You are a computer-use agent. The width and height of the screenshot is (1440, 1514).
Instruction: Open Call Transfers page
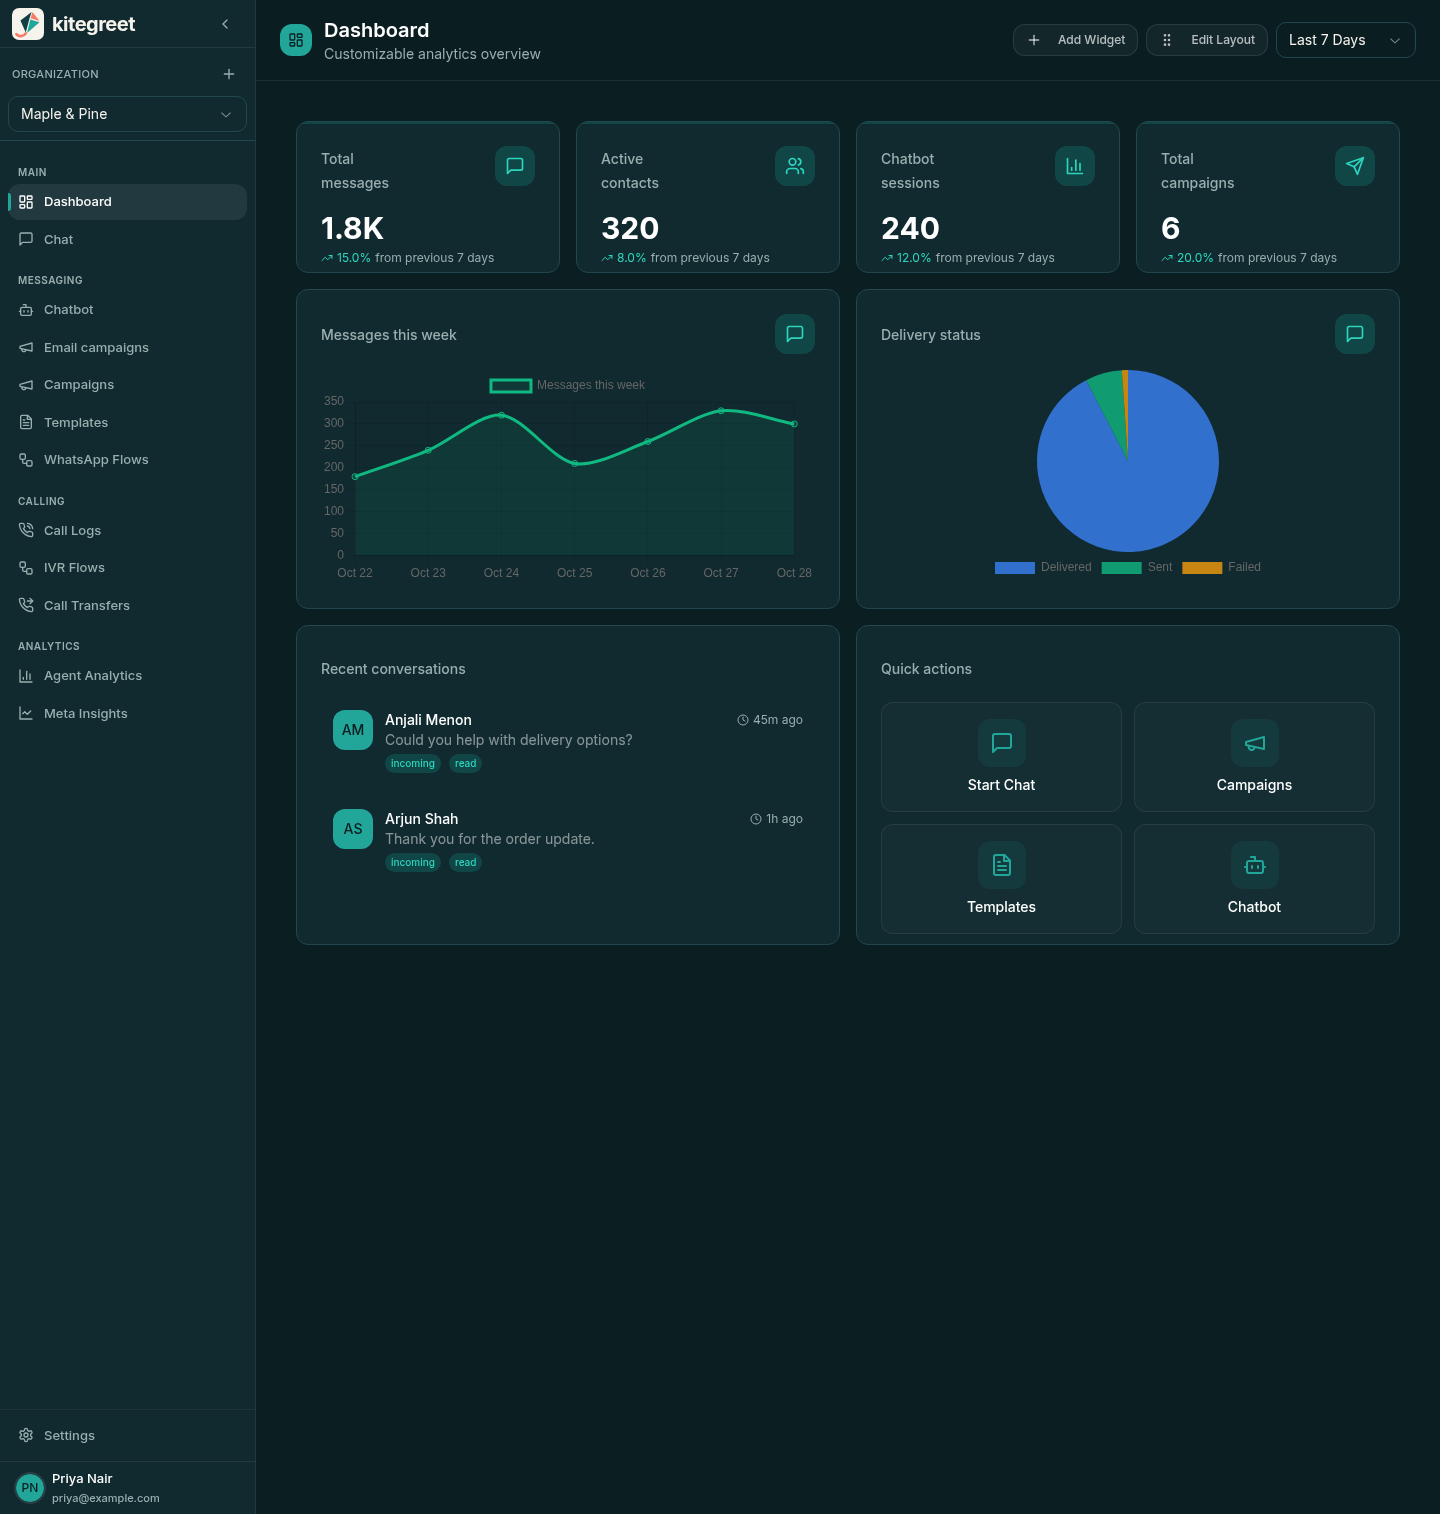127,606
